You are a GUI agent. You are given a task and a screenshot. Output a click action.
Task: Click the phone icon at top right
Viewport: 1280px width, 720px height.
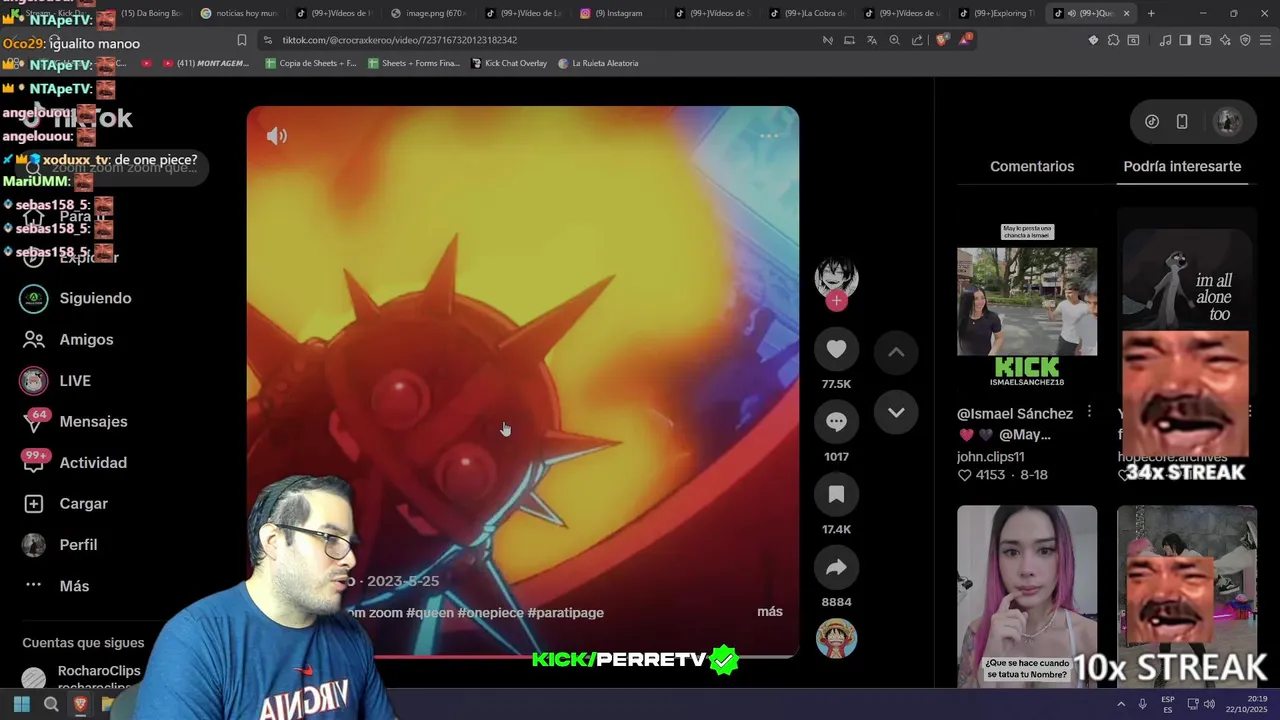1182,121
